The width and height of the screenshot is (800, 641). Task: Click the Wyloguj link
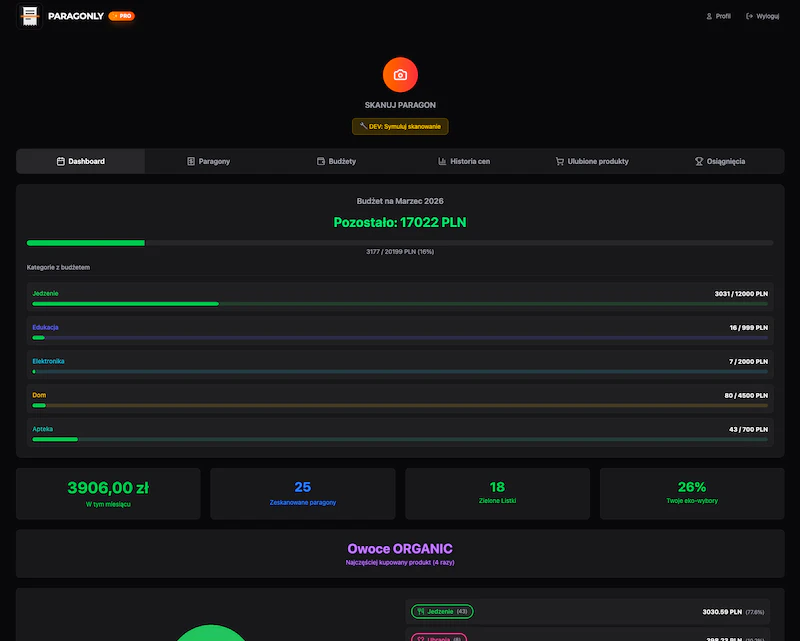click(763, 16)
